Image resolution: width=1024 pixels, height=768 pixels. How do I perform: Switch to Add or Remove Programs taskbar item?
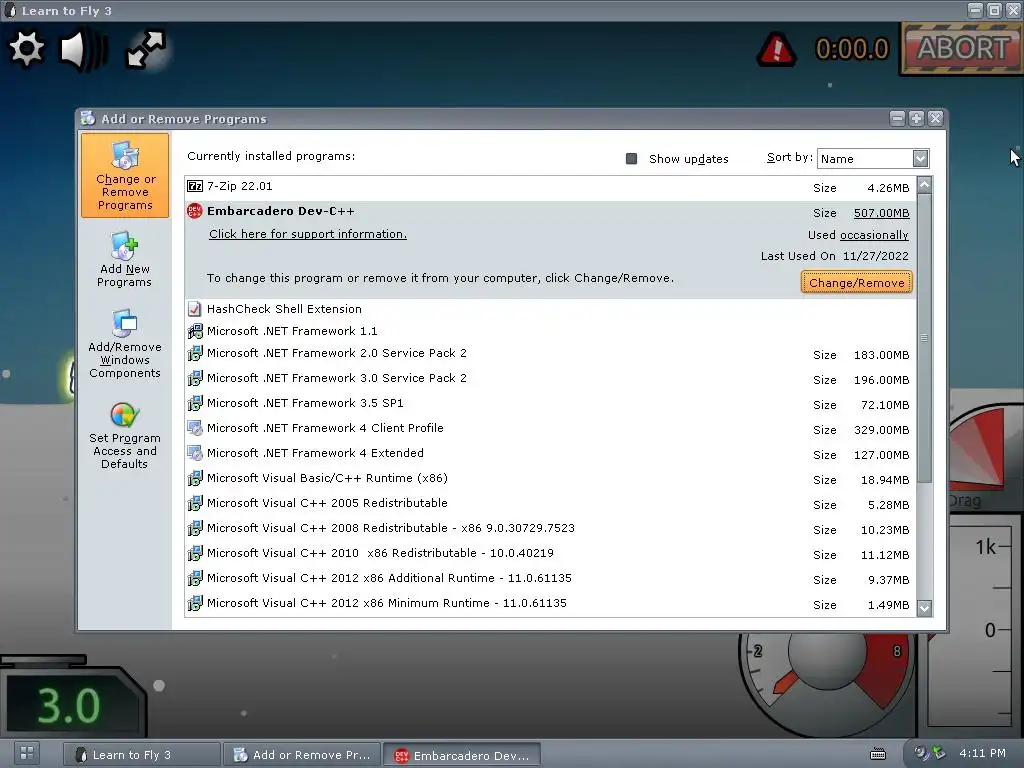302,754
